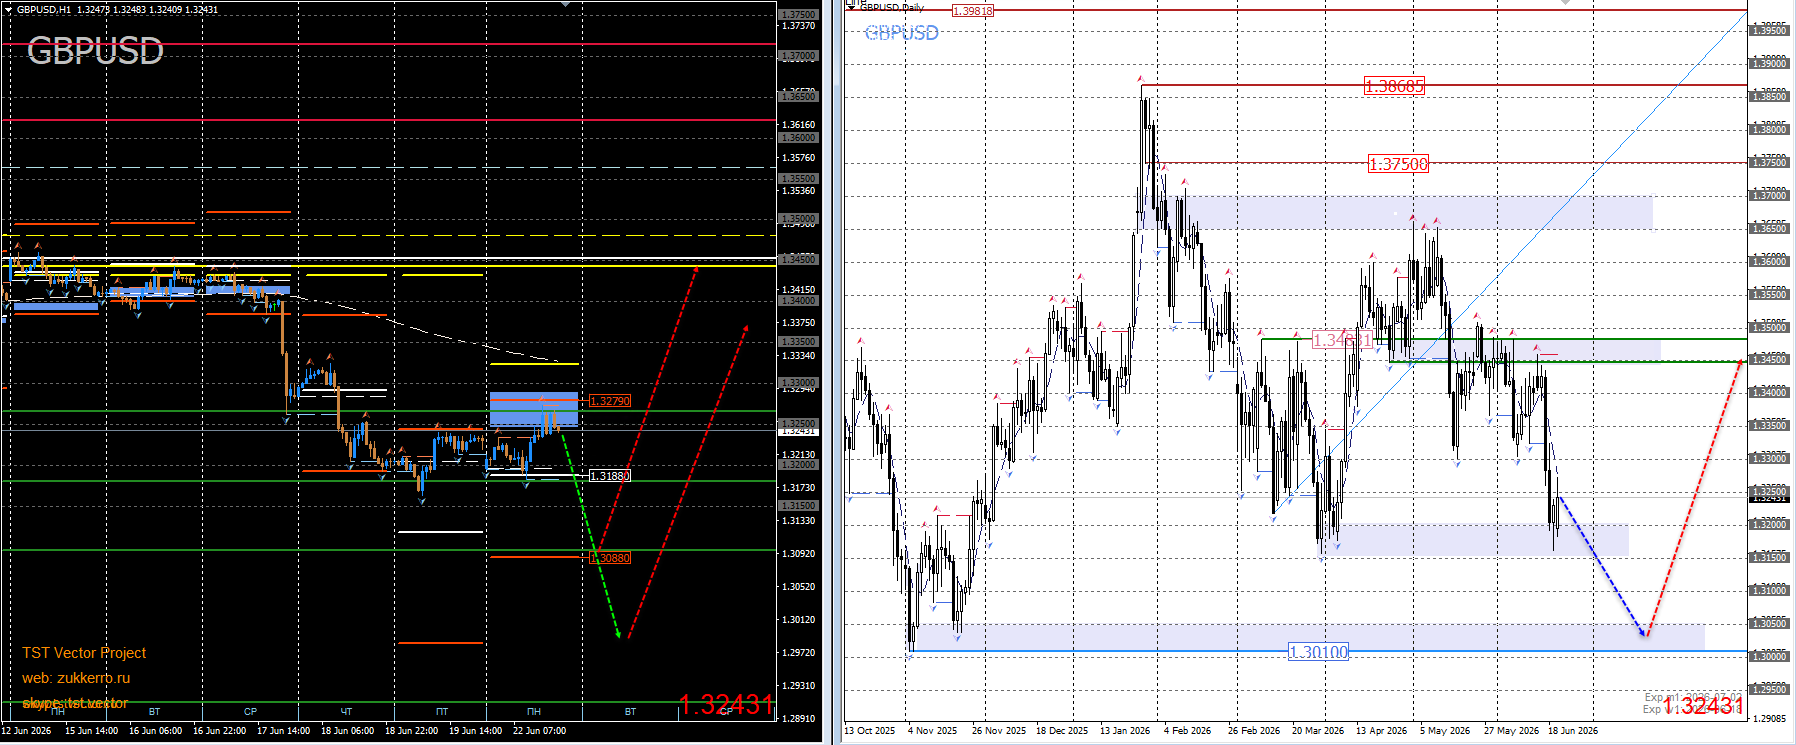The height and width of the screenshot is (745, 1796).
Task: Select the 1.30100 support label on Daily chart
Action: pyautogui.click(x=1318, y=652)
